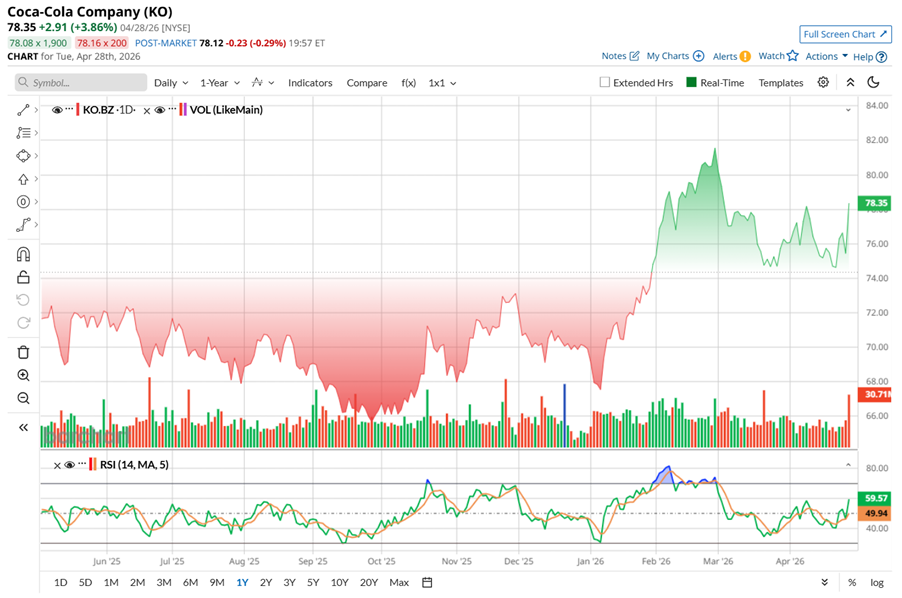Collapse the main chart pane chevron
The height and width of the screenshot is (598, 902).
[848, 110]
